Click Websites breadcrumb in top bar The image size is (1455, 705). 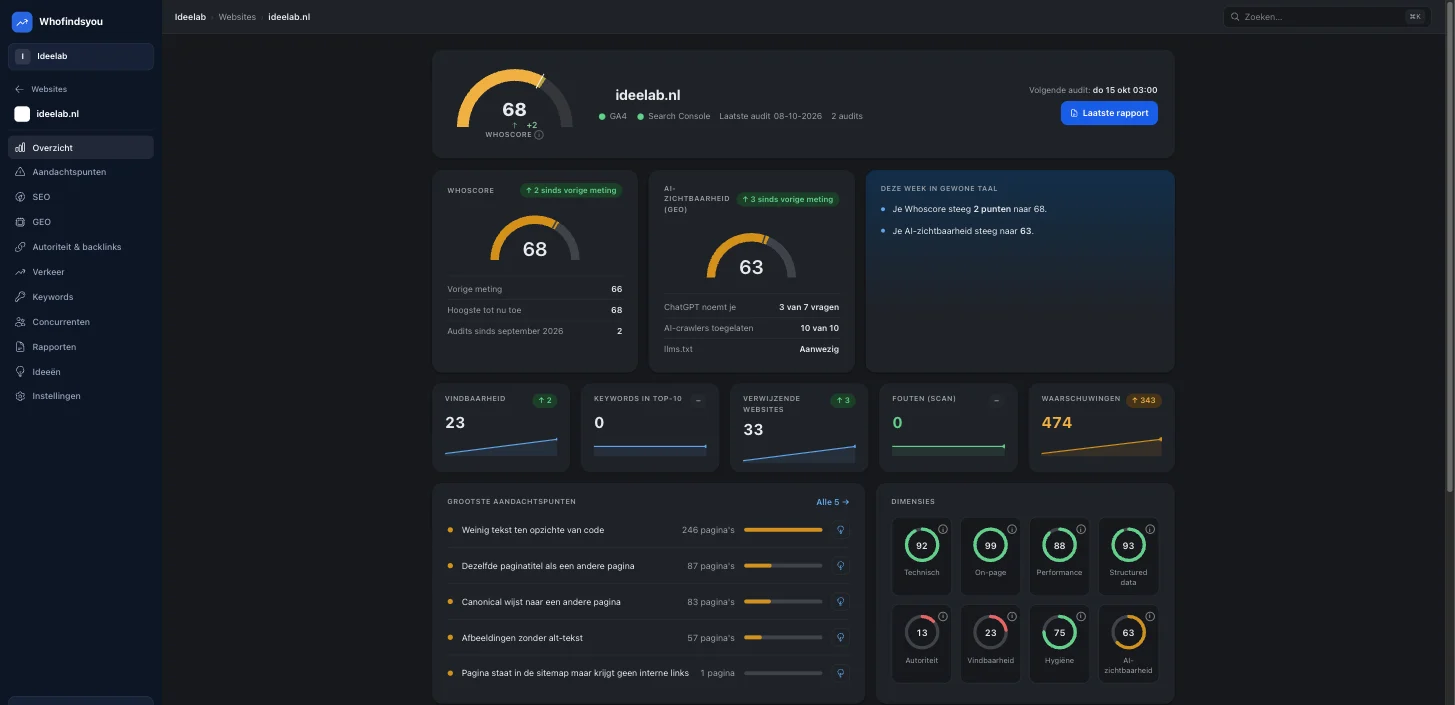pos(237,17)
